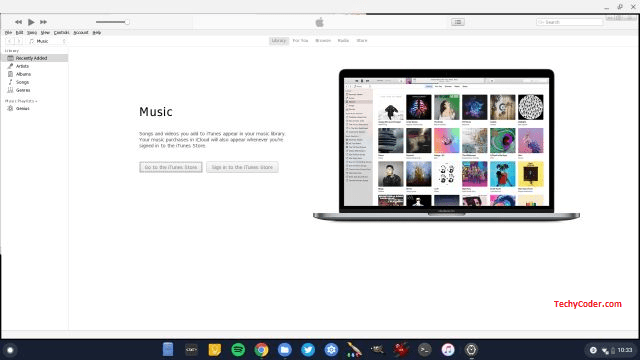Open the red bug icon on the shelf

(401, 350)
